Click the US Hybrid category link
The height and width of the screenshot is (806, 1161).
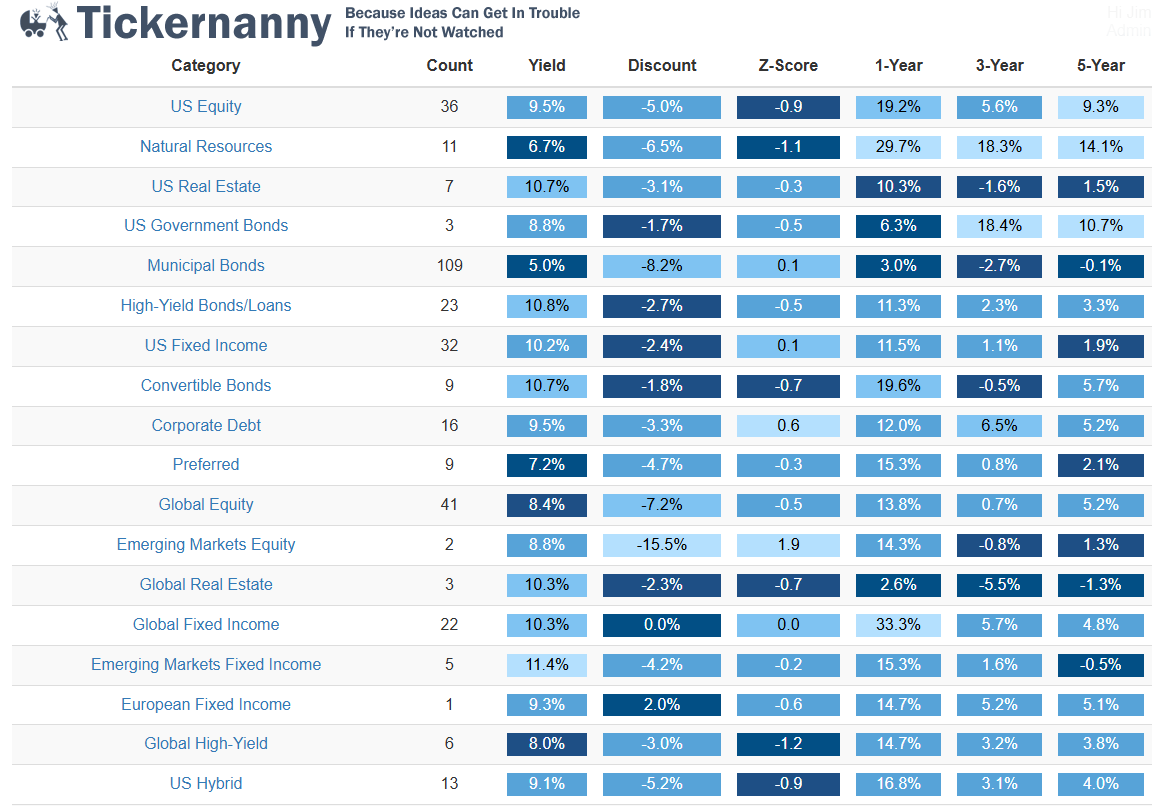206,784
